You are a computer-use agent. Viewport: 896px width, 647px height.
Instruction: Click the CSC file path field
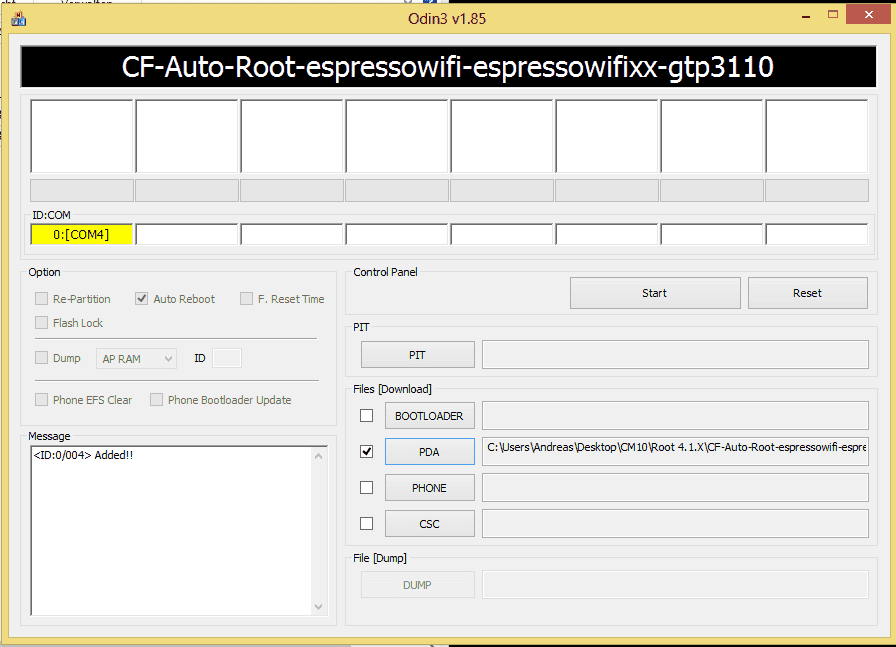(675, 524)
